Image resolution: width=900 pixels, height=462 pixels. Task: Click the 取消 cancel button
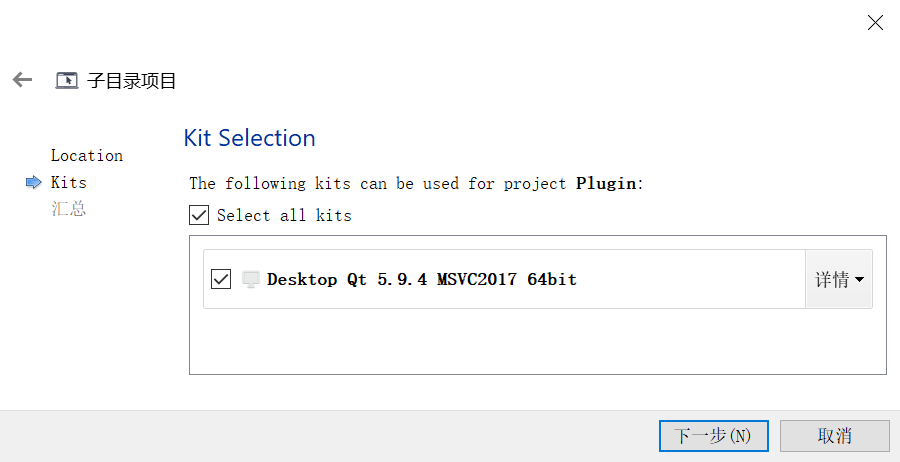[835, 436]
